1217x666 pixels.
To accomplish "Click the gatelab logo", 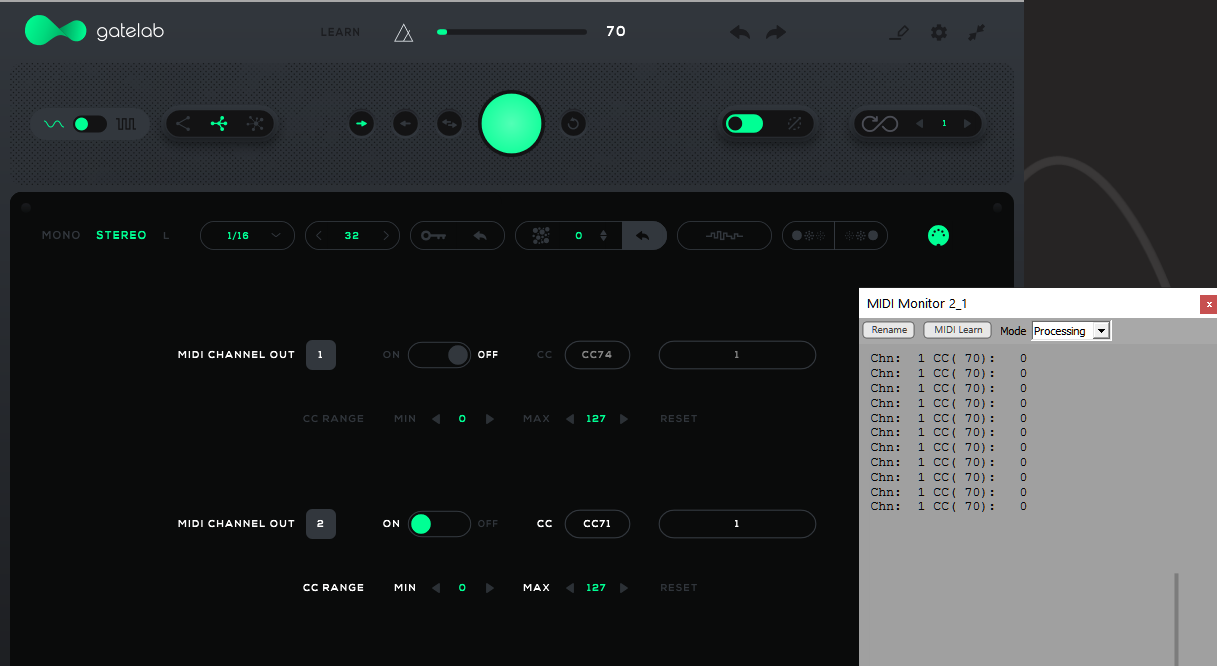I will [x=94, y=31].
